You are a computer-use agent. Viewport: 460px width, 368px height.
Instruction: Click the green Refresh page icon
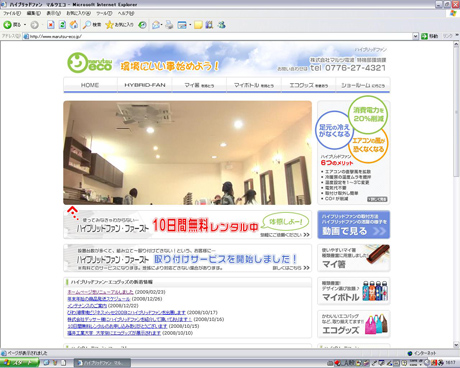(62, 25)
